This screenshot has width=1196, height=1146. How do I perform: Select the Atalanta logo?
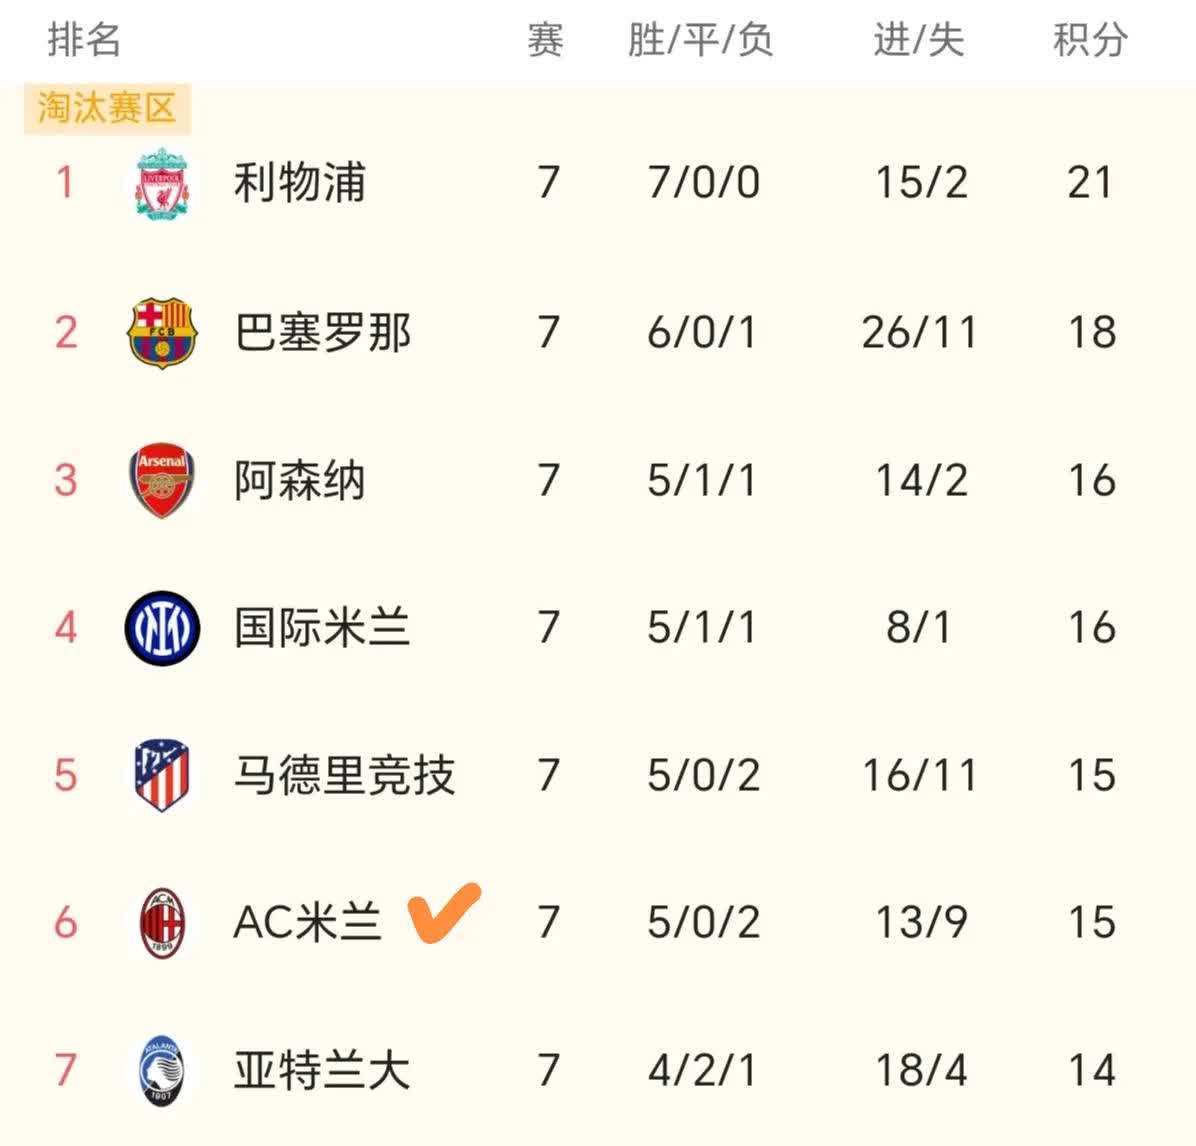[x=160, y=1069]
